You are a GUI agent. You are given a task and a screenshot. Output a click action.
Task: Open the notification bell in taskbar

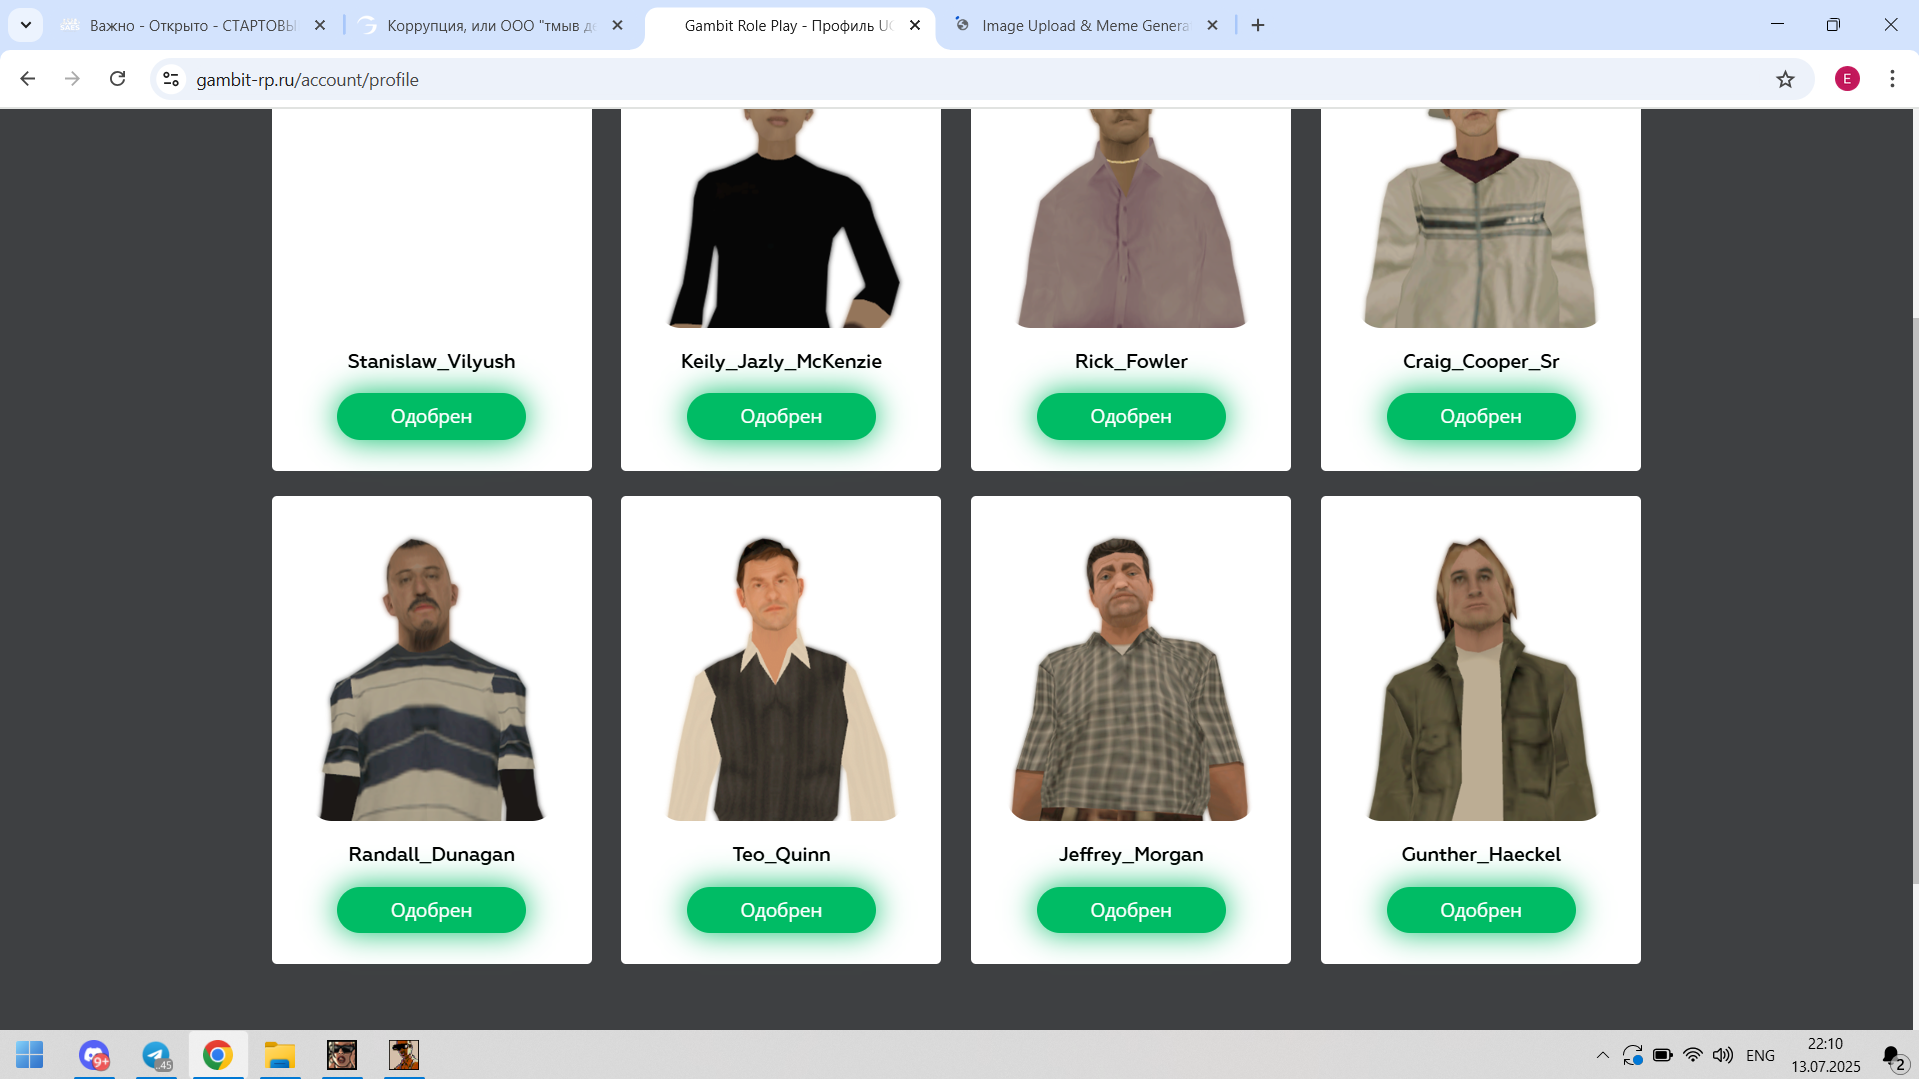[1893, 1056]
